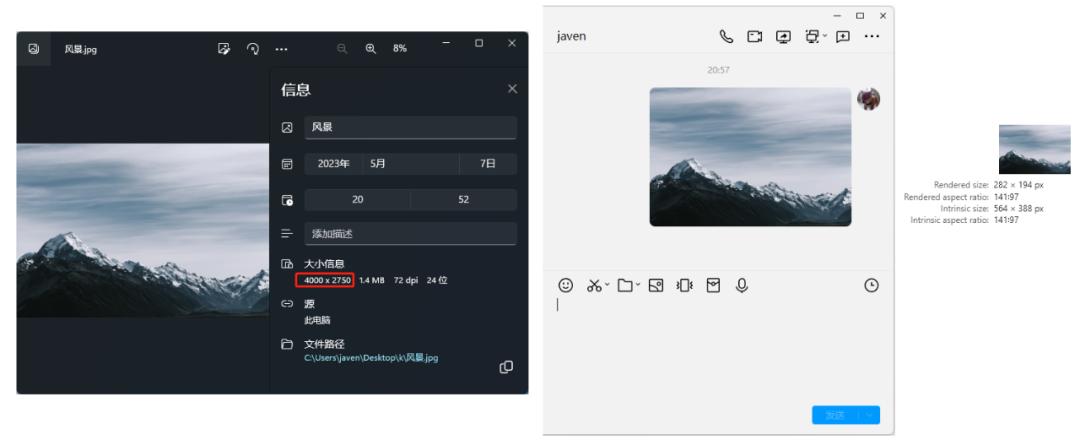Close the 信息 info panel
This screenshot has height=440, width=1080.
(512, 89)
